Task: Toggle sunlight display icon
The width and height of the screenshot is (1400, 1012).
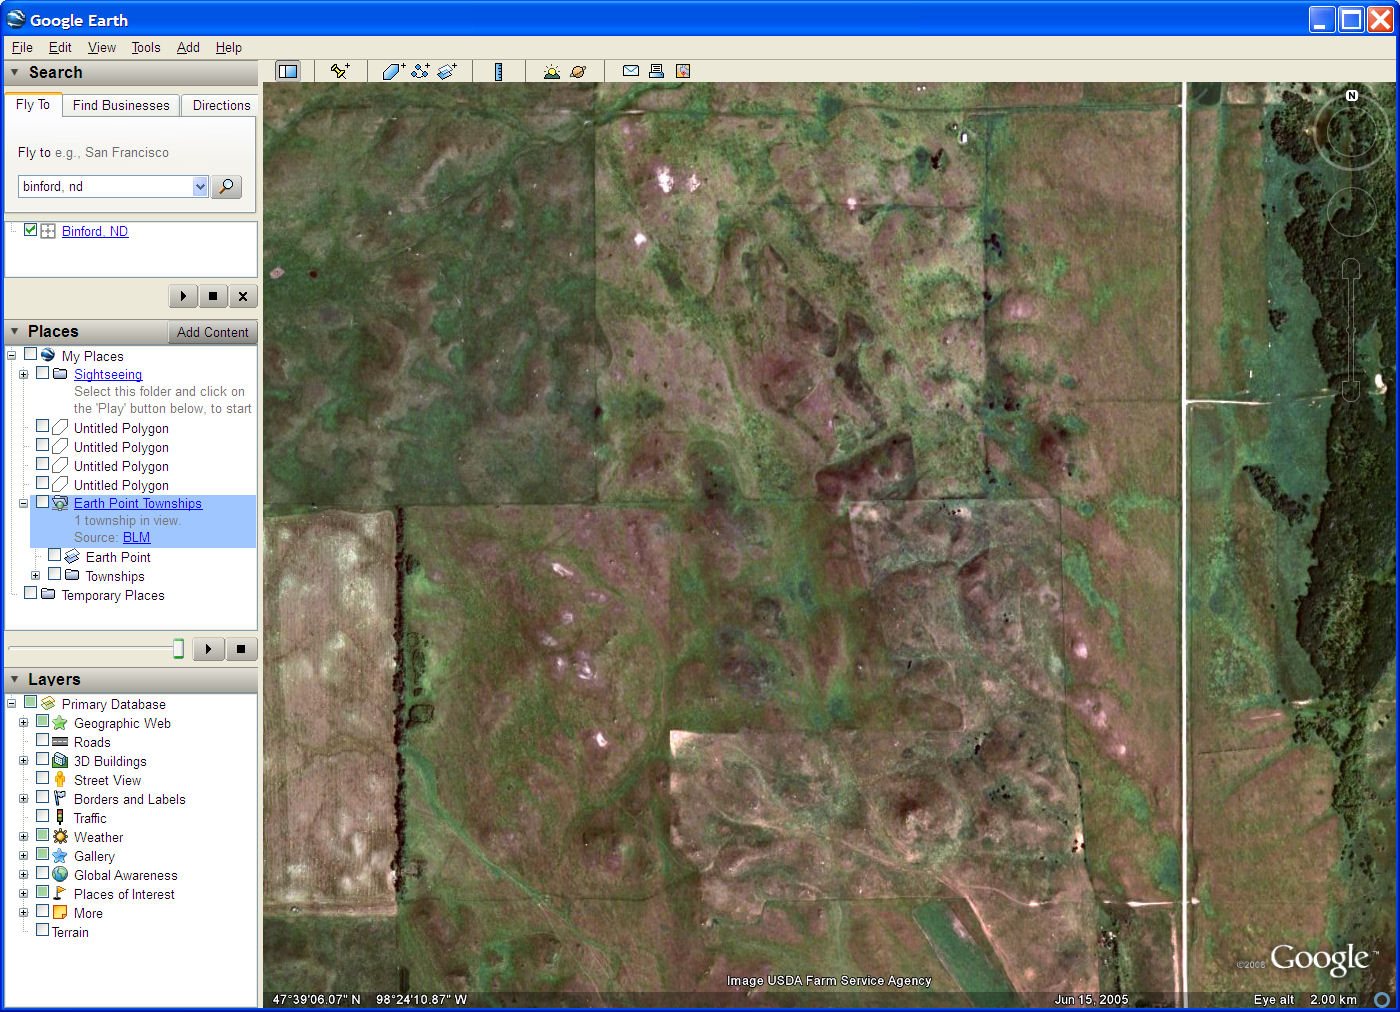Action: coord(551,71)
